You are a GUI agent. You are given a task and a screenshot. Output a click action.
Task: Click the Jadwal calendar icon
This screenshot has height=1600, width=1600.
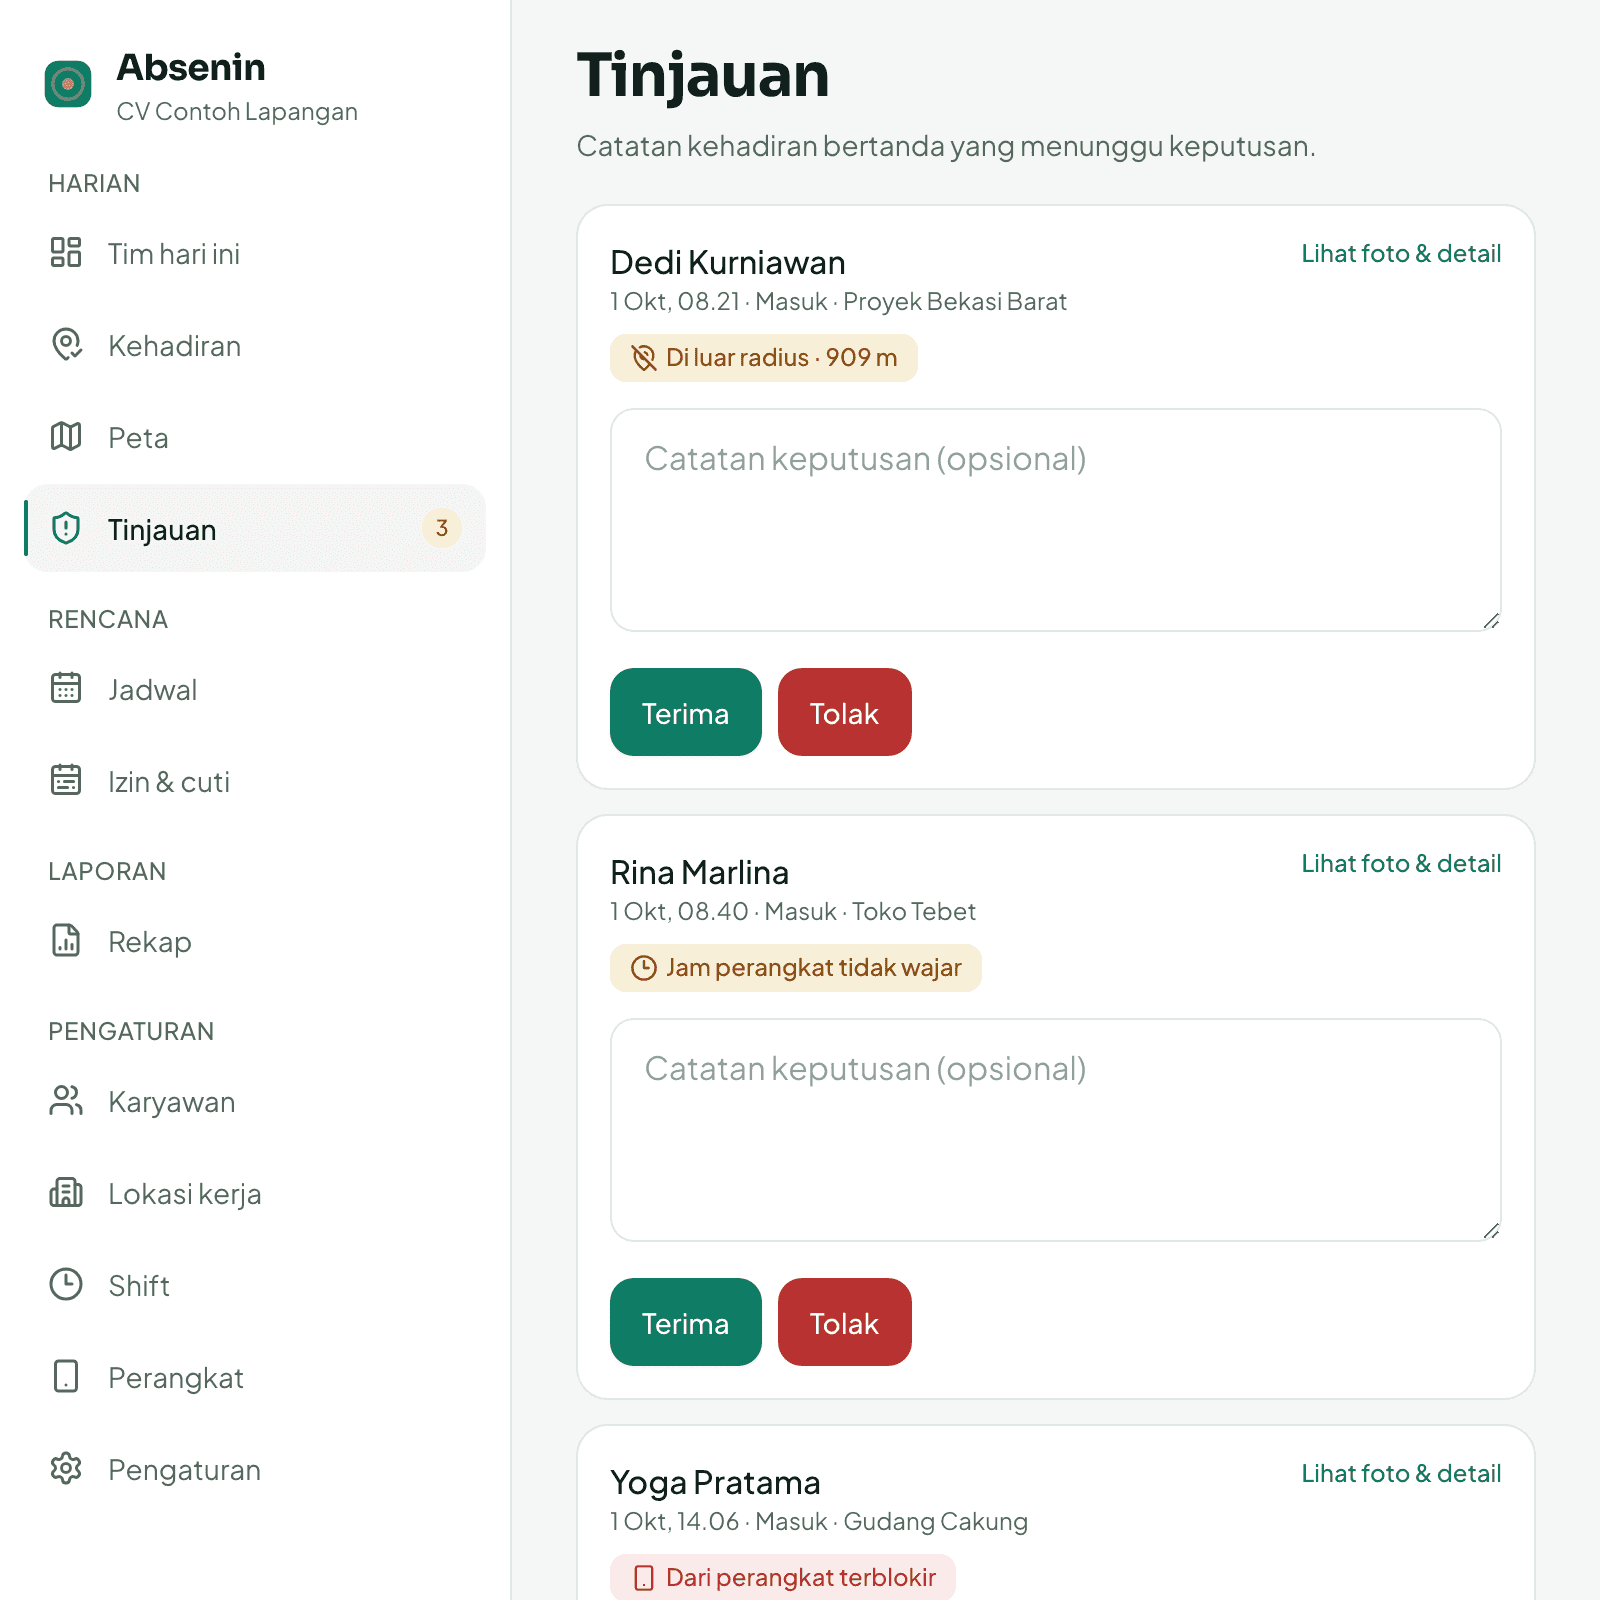[66, 688]
